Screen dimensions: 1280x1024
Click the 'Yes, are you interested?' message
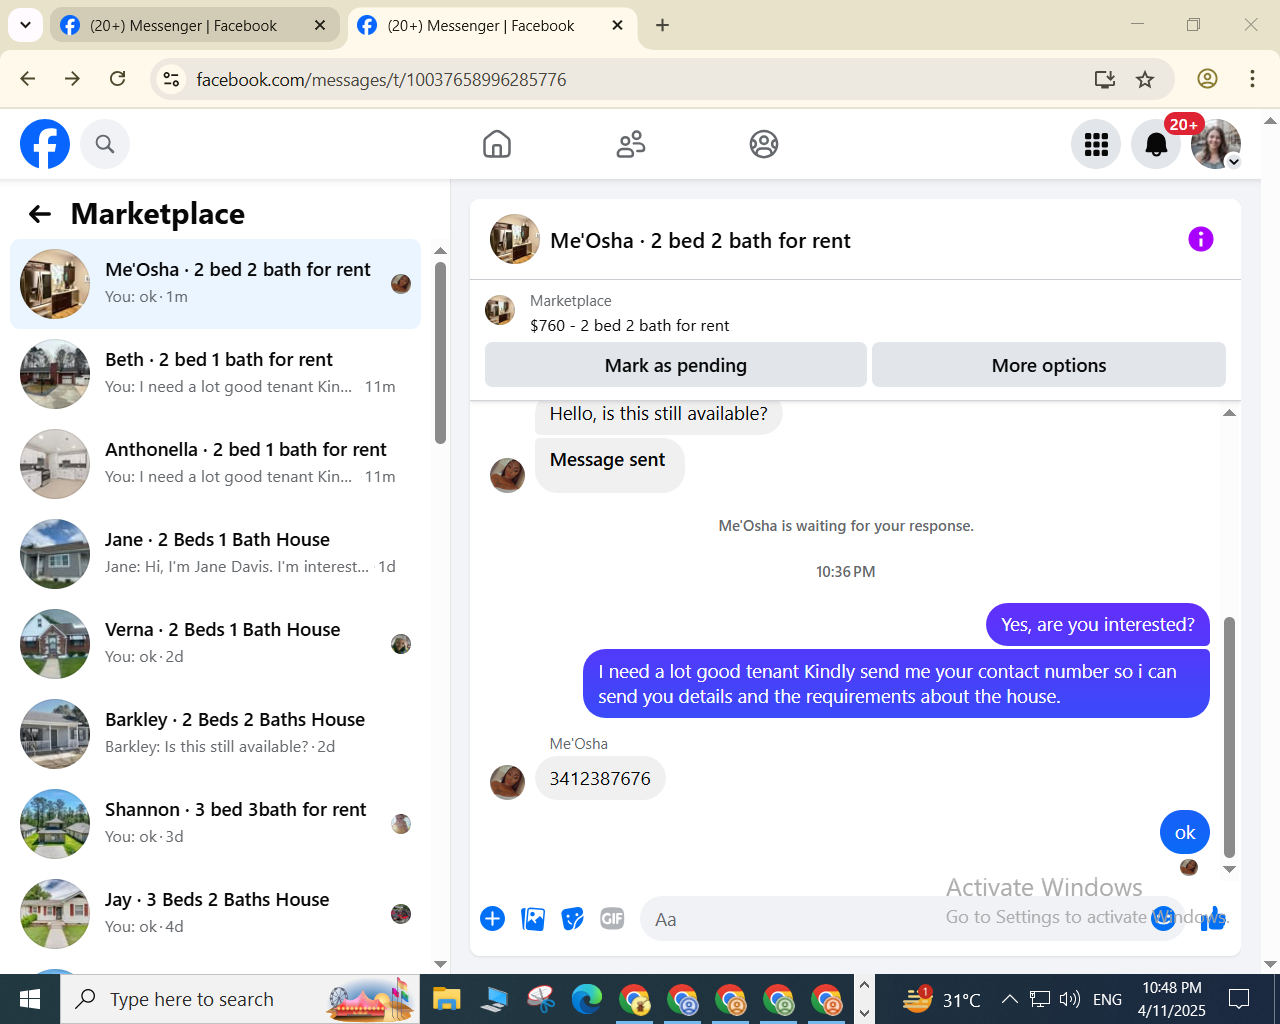click(x=1098, y=625)
